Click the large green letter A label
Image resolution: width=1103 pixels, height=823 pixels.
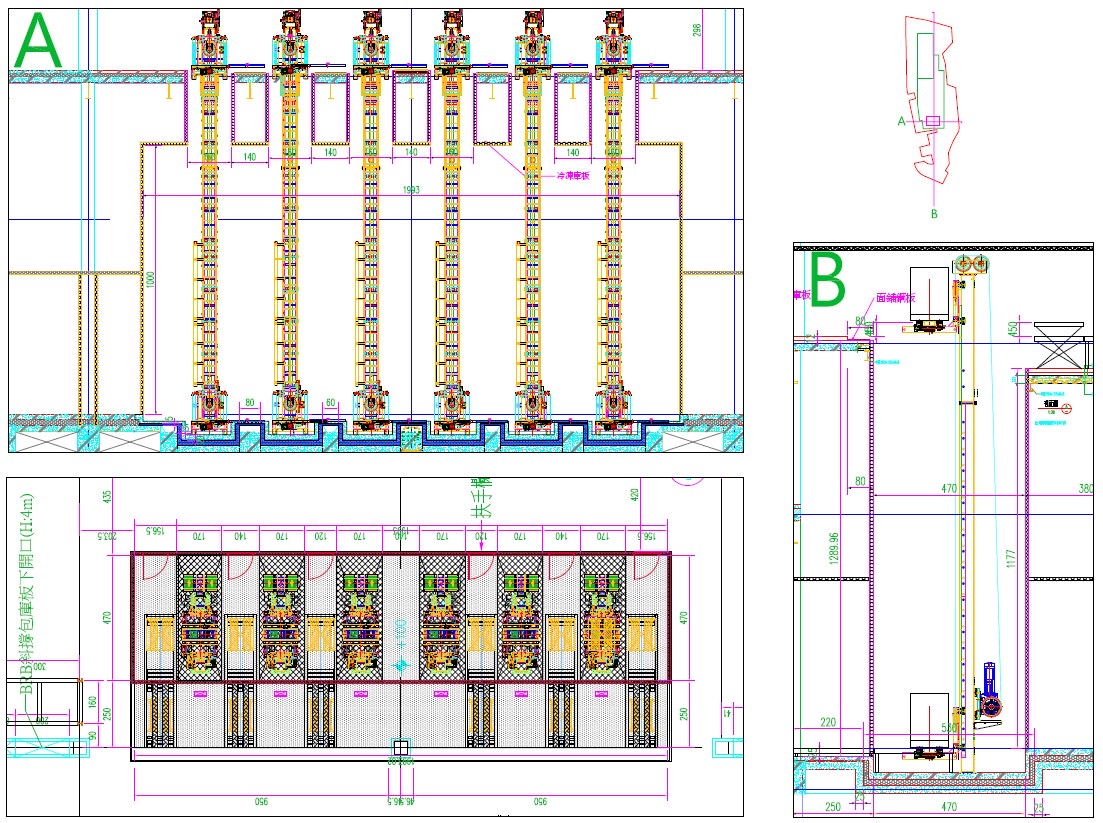[40, 42]
